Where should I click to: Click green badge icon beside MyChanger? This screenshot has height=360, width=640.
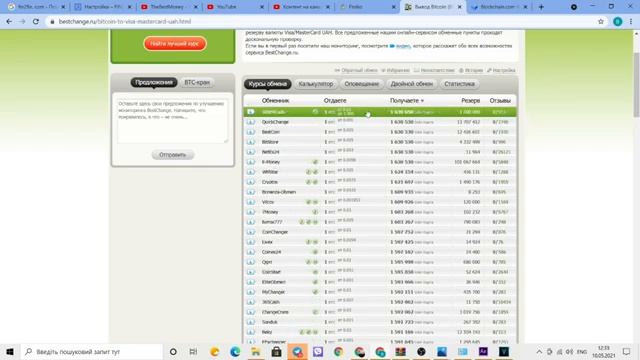[x=315, y=292]
